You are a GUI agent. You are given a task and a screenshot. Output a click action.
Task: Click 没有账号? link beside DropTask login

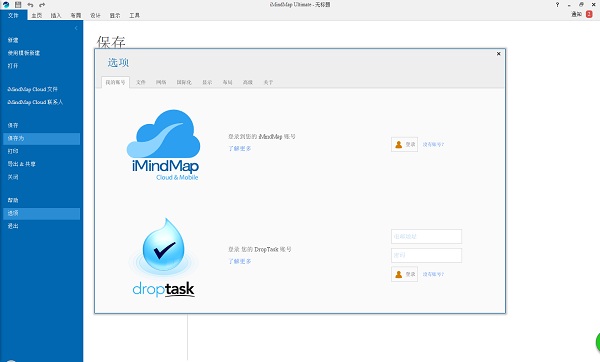[433, 274]
